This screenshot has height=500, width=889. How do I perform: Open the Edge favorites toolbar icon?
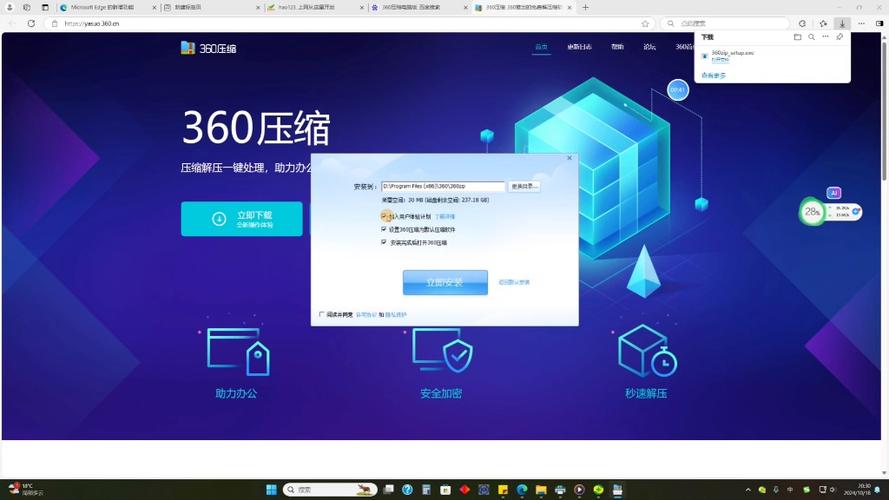[823, 23]
